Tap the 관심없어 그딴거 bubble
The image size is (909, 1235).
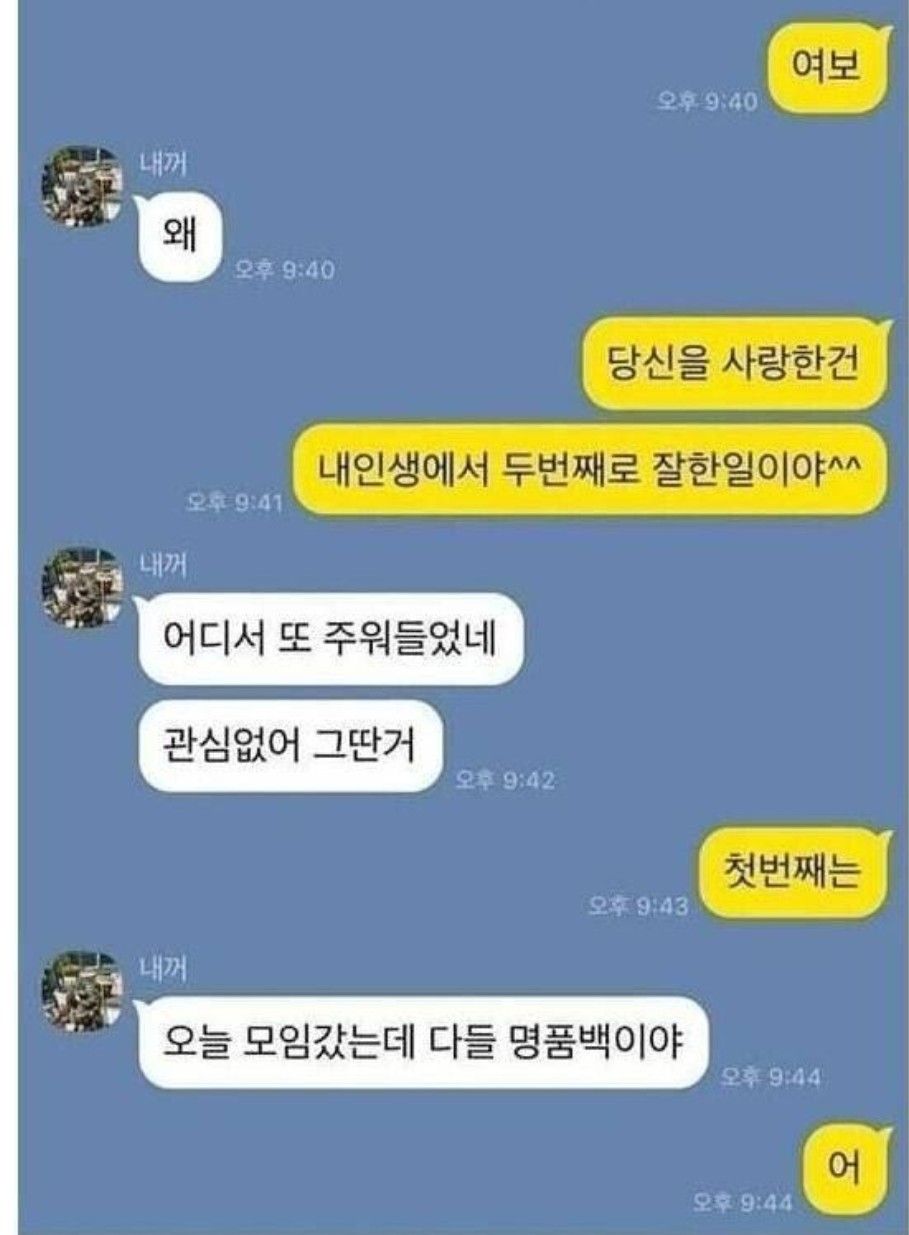point(289,746)
